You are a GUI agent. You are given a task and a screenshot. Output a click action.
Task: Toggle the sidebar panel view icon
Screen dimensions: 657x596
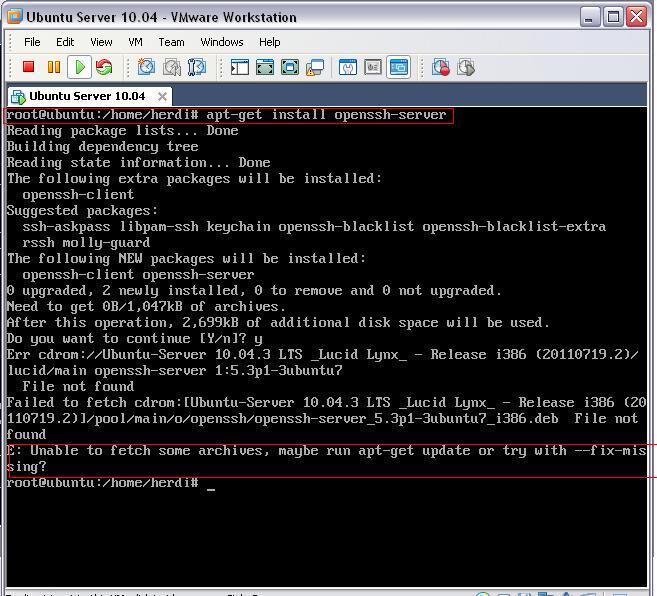click(240, 67)
